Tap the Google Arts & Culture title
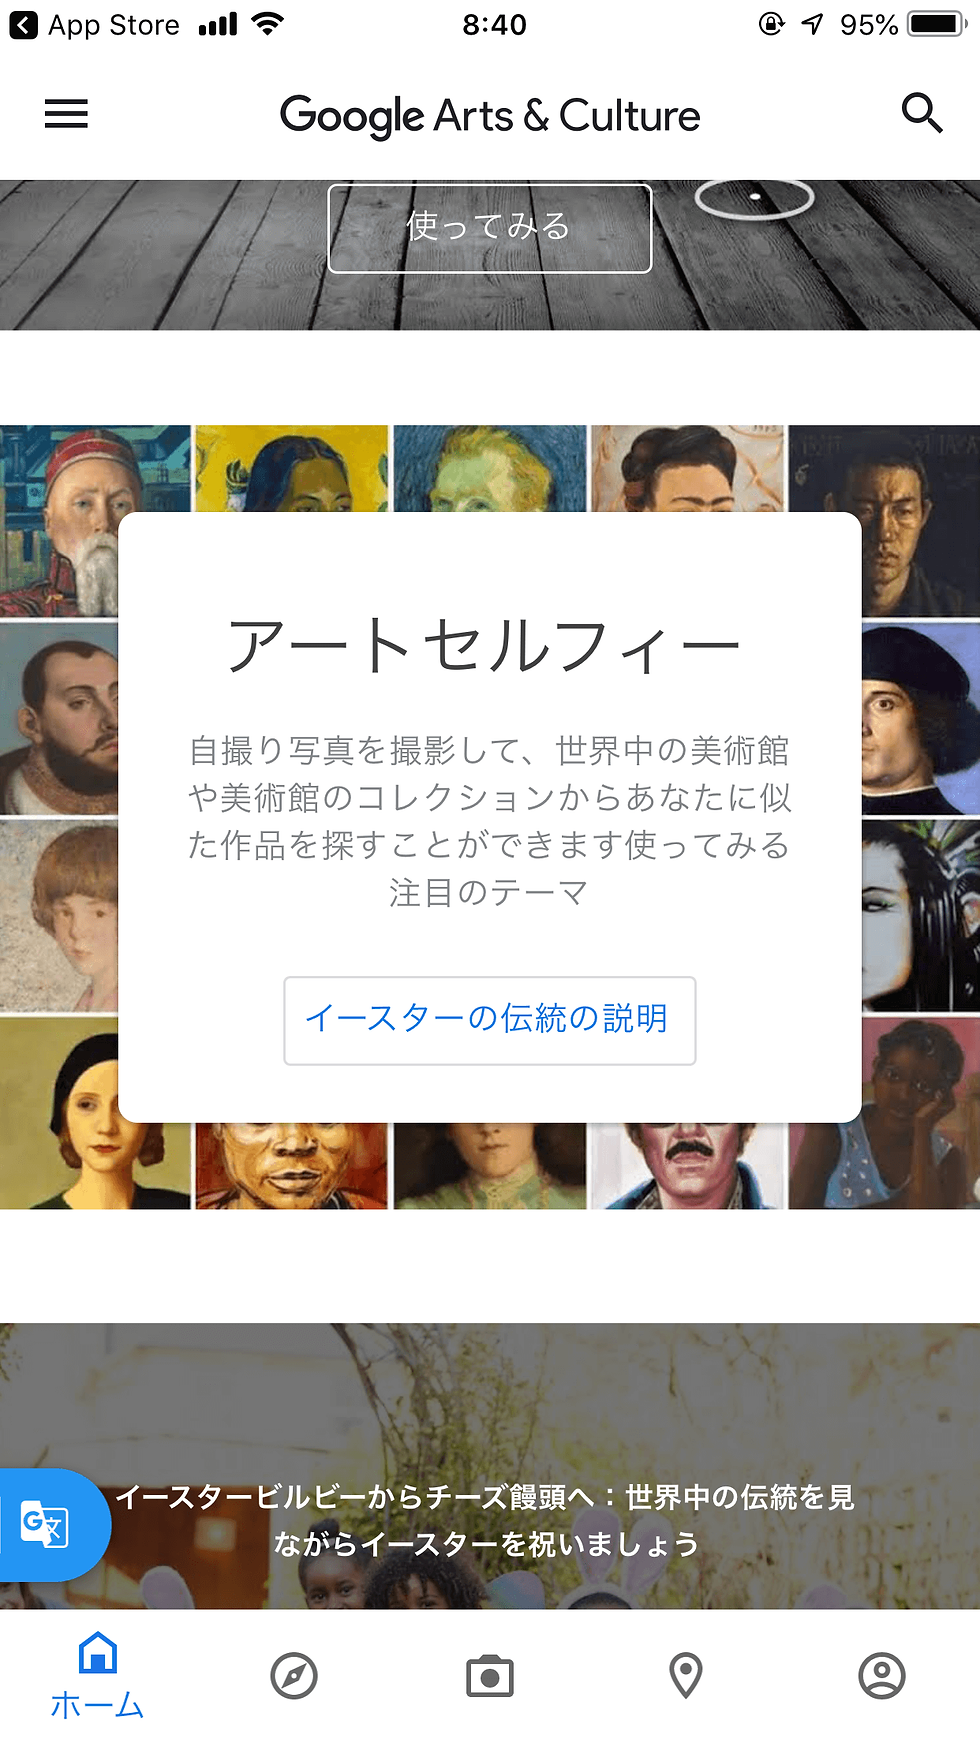 point(490,116)
